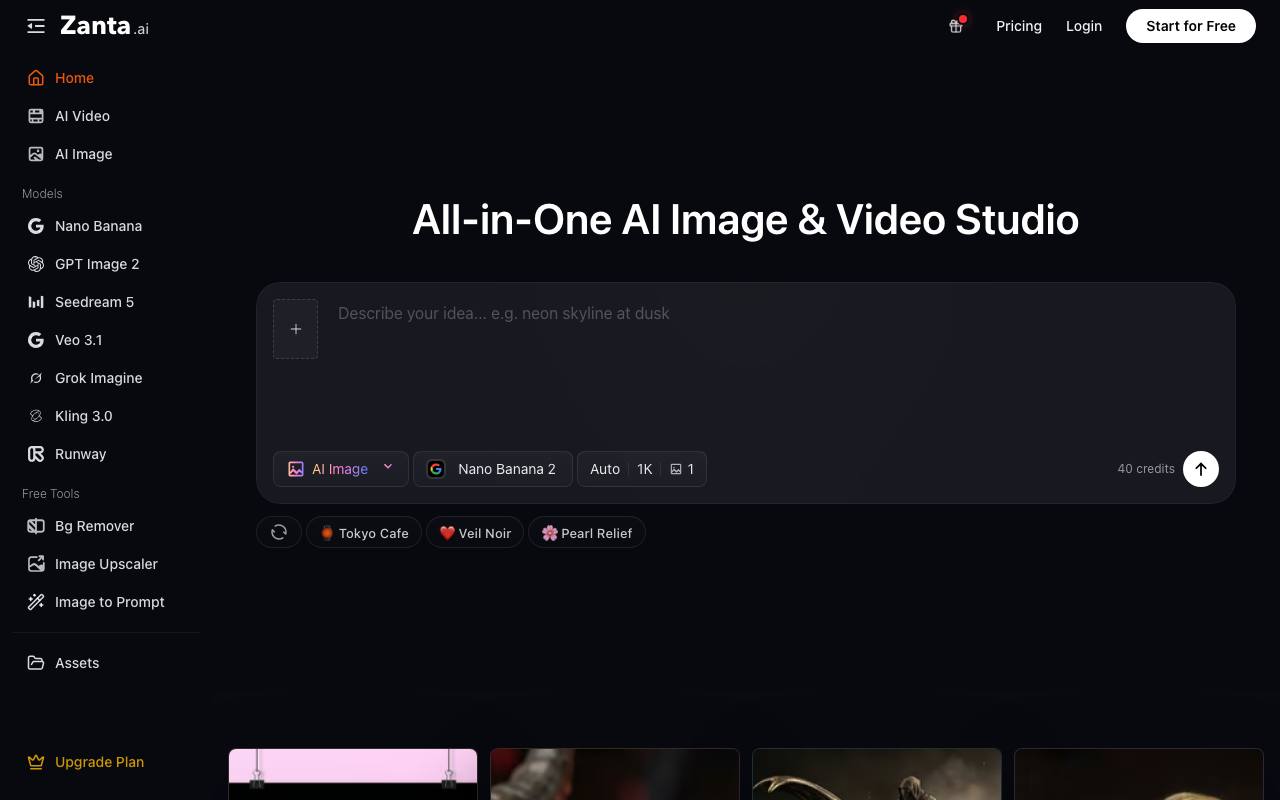
Task: Click the Home icon in sidebar
Action: [x=36, y=78]
